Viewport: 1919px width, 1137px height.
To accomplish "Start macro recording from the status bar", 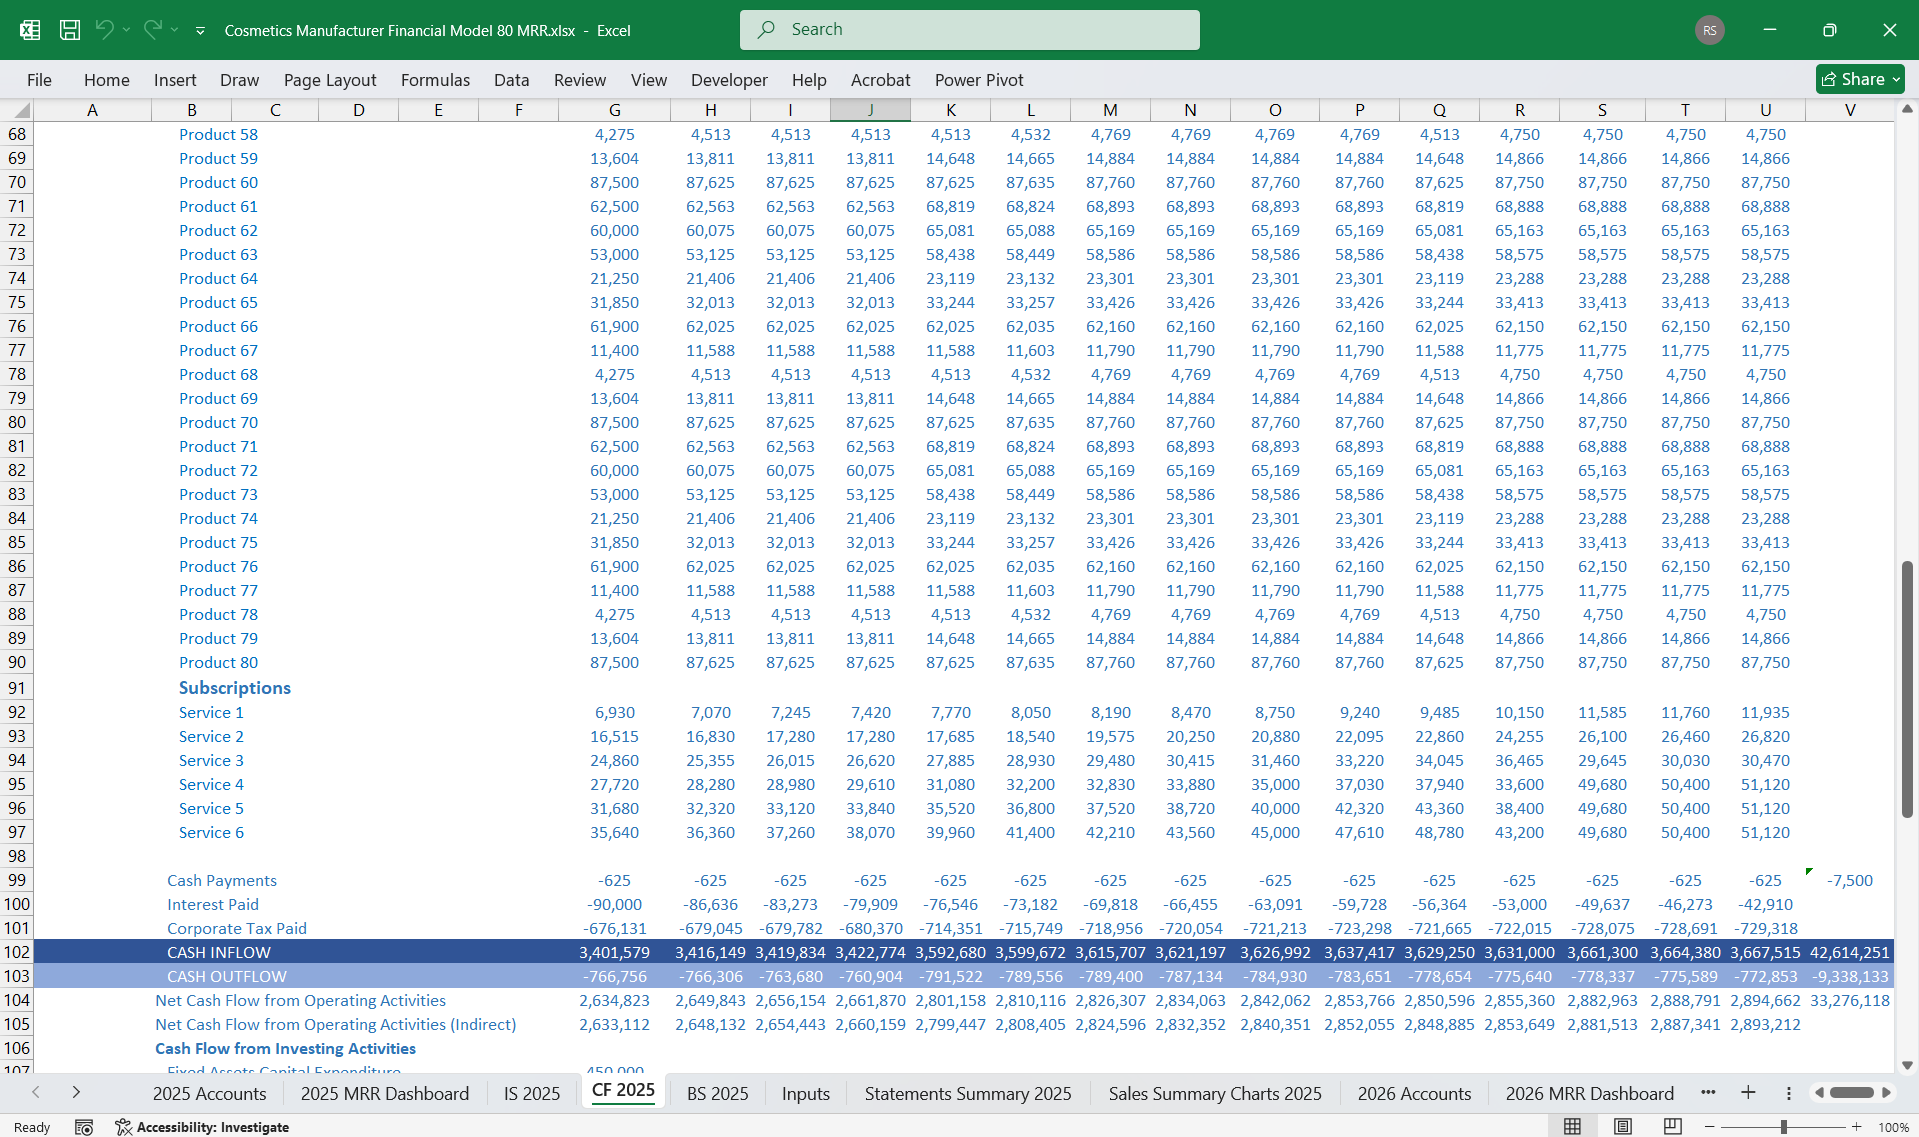I will tap(84, 1127).
